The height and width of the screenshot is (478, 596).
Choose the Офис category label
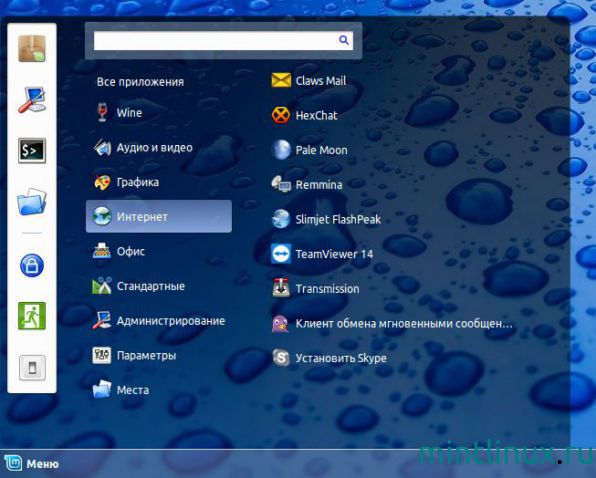[x=131, y=251]
